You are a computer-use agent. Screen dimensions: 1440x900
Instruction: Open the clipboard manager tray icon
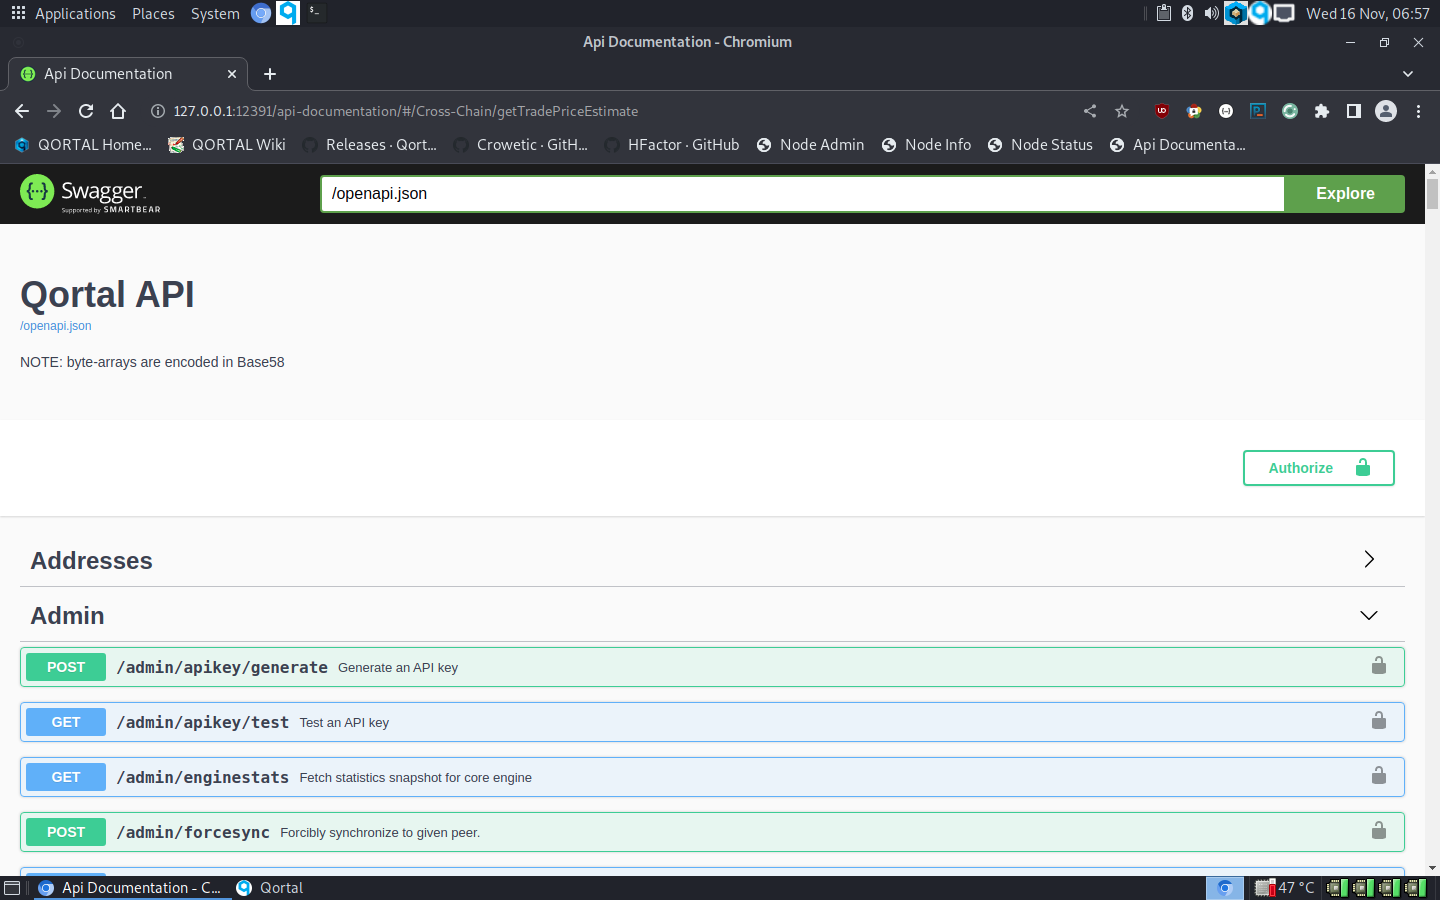(x=1164, y=13)
